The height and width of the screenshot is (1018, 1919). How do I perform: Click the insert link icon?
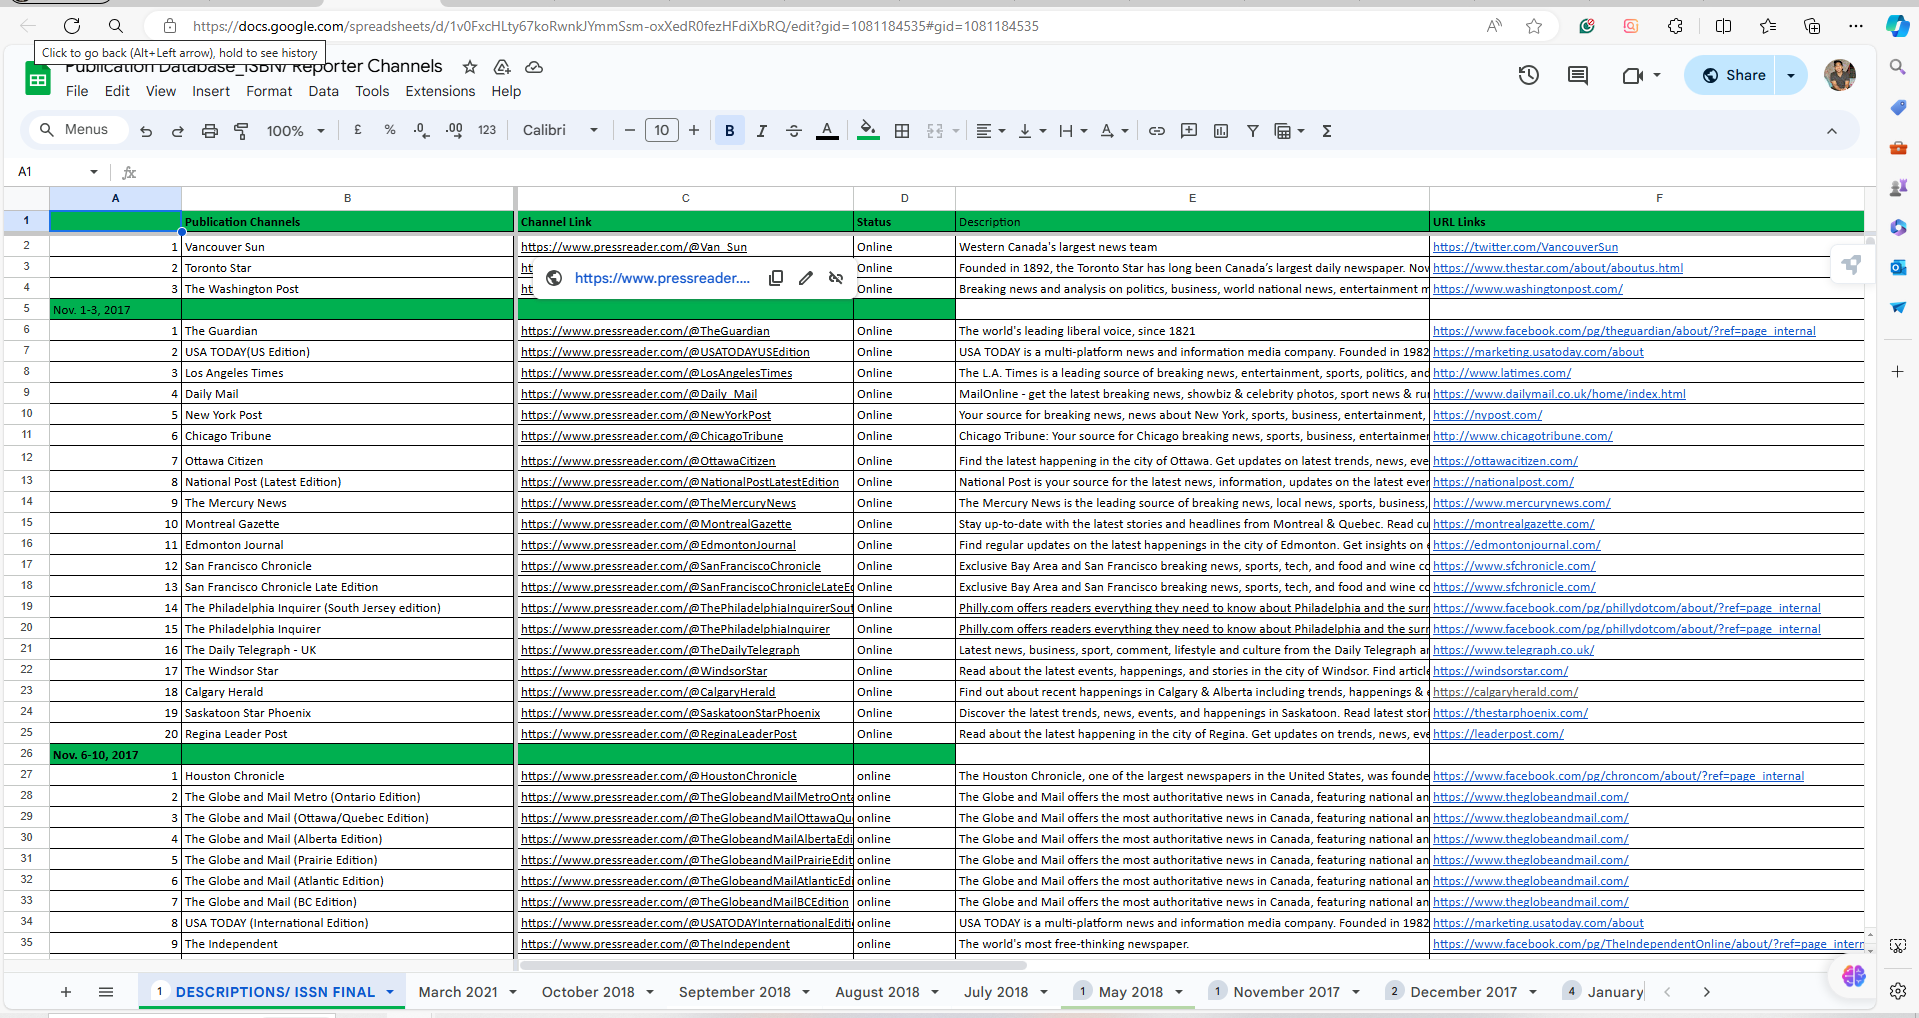click(1157, 131)
